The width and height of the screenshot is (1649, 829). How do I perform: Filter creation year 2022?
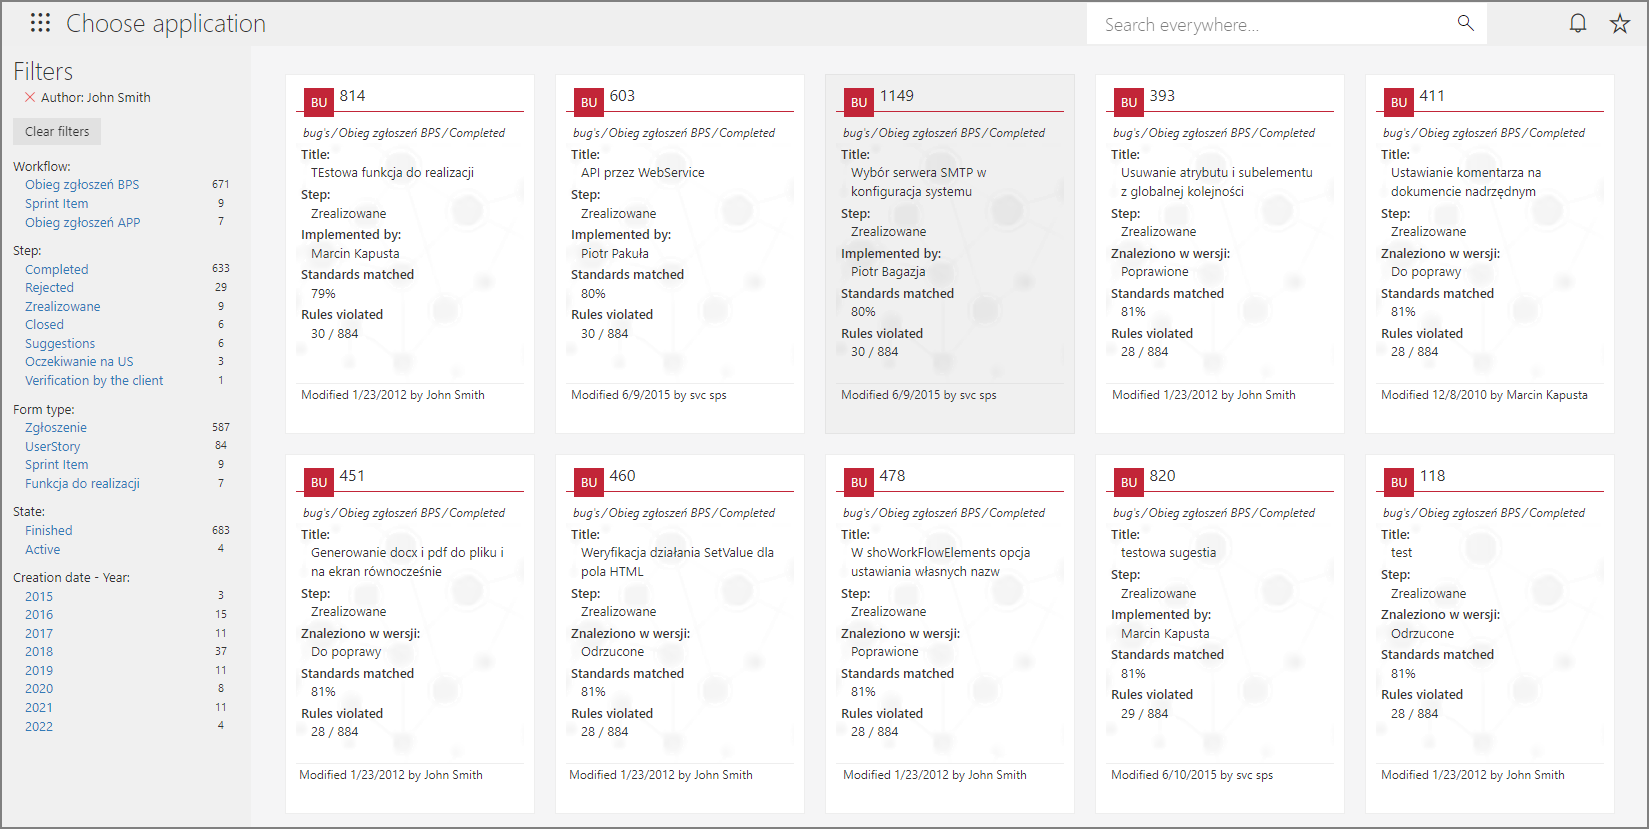click(39, 726)
